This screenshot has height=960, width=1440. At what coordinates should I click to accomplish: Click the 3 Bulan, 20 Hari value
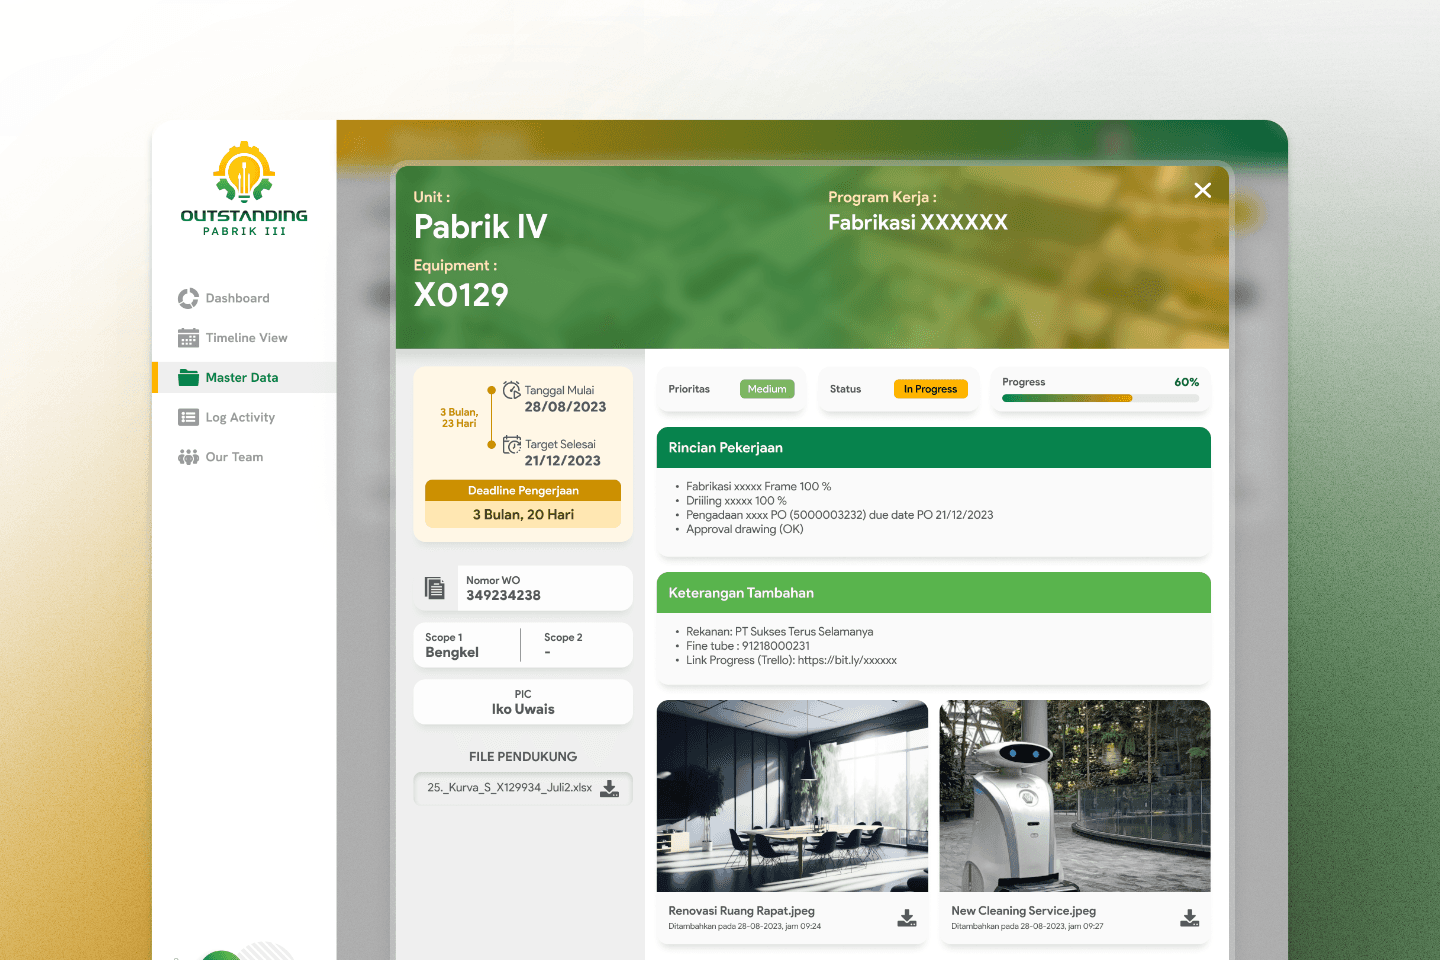point(523,514)
